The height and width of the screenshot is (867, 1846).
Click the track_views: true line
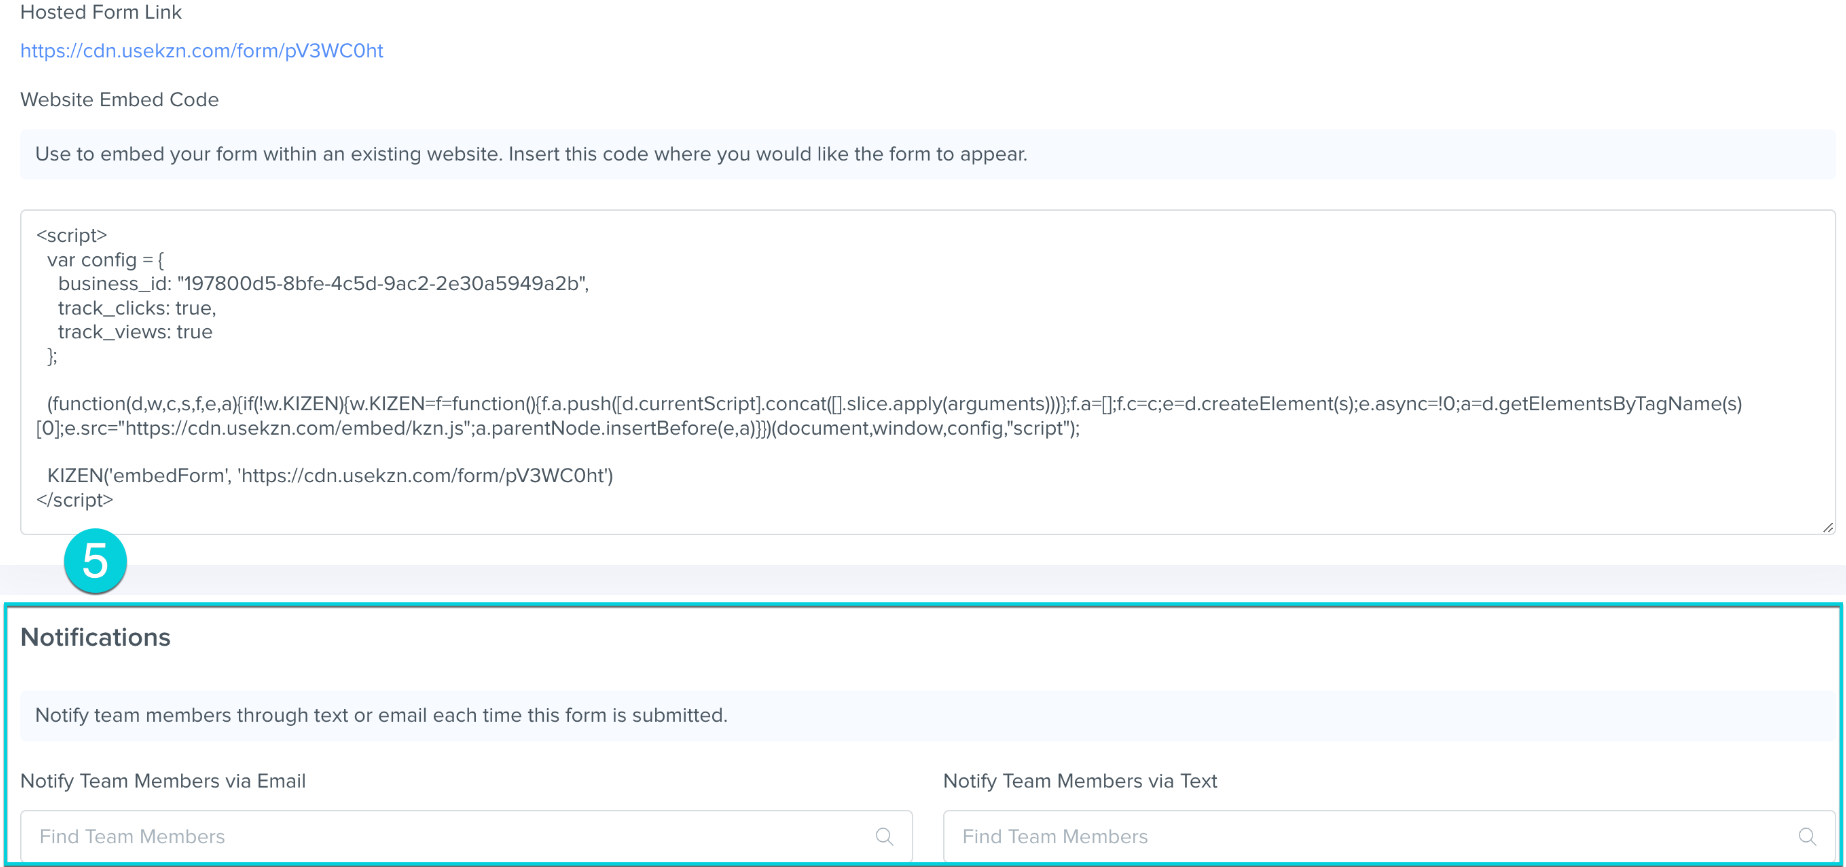[135, 332]
